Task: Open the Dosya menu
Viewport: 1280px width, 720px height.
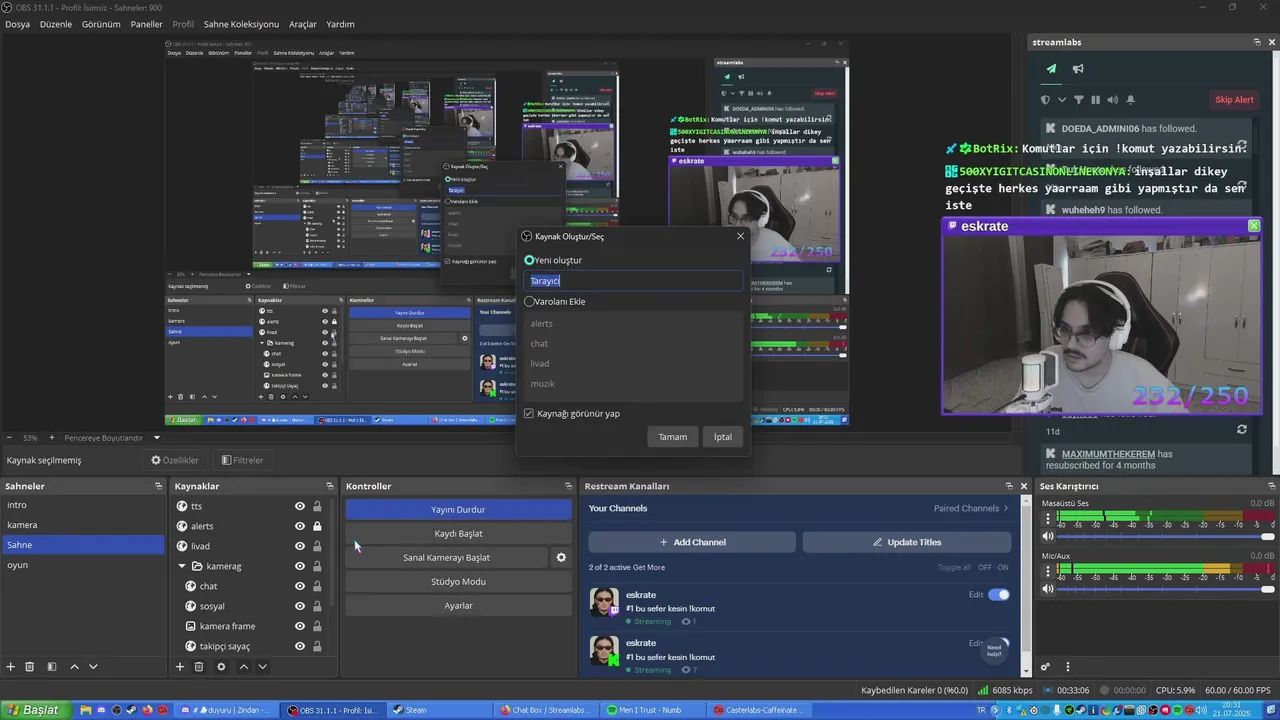Action: [x=17, y=24]
